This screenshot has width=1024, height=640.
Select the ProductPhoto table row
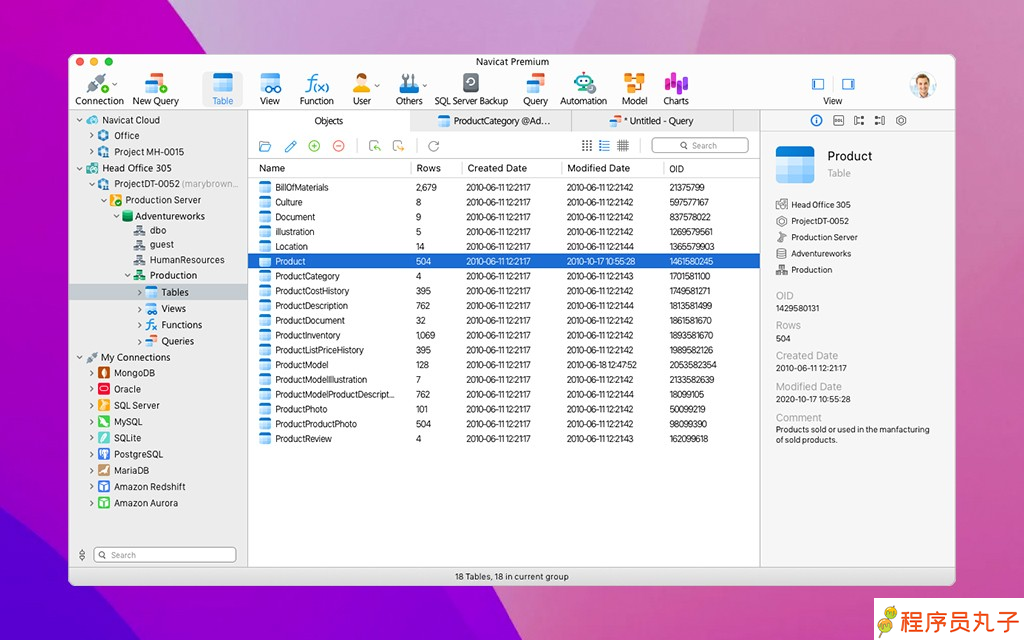[504, 409]
